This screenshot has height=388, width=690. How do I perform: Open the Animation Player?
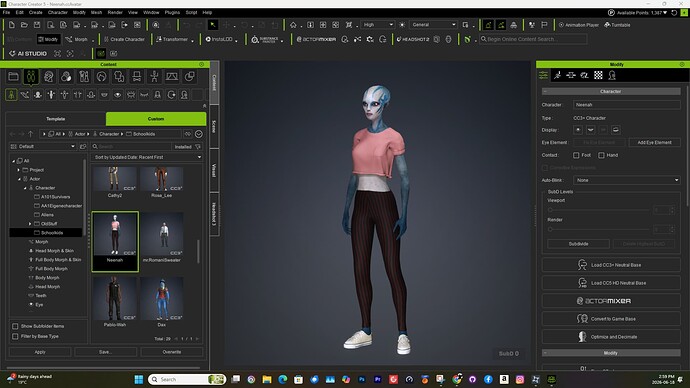(578, 25)
